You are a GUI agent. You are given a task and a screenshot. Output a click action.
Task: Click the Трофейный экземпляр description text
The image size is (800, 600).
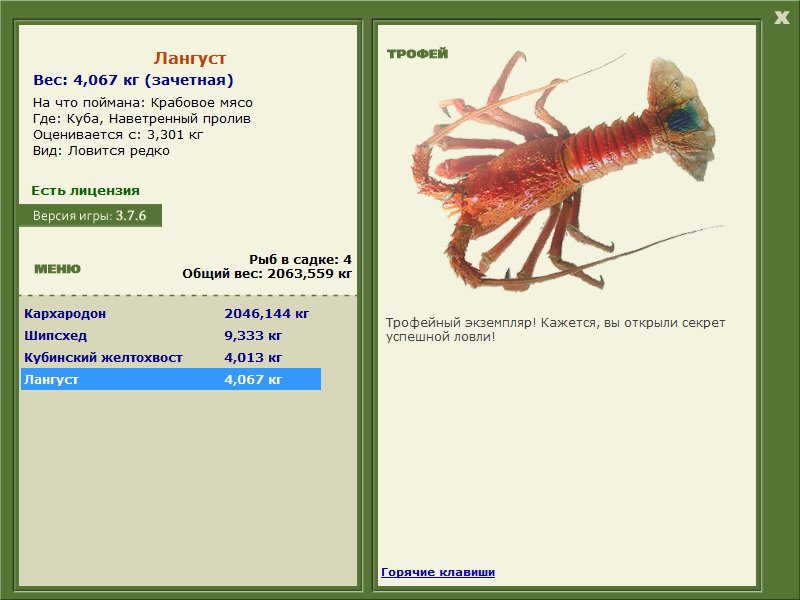(555, 330)
